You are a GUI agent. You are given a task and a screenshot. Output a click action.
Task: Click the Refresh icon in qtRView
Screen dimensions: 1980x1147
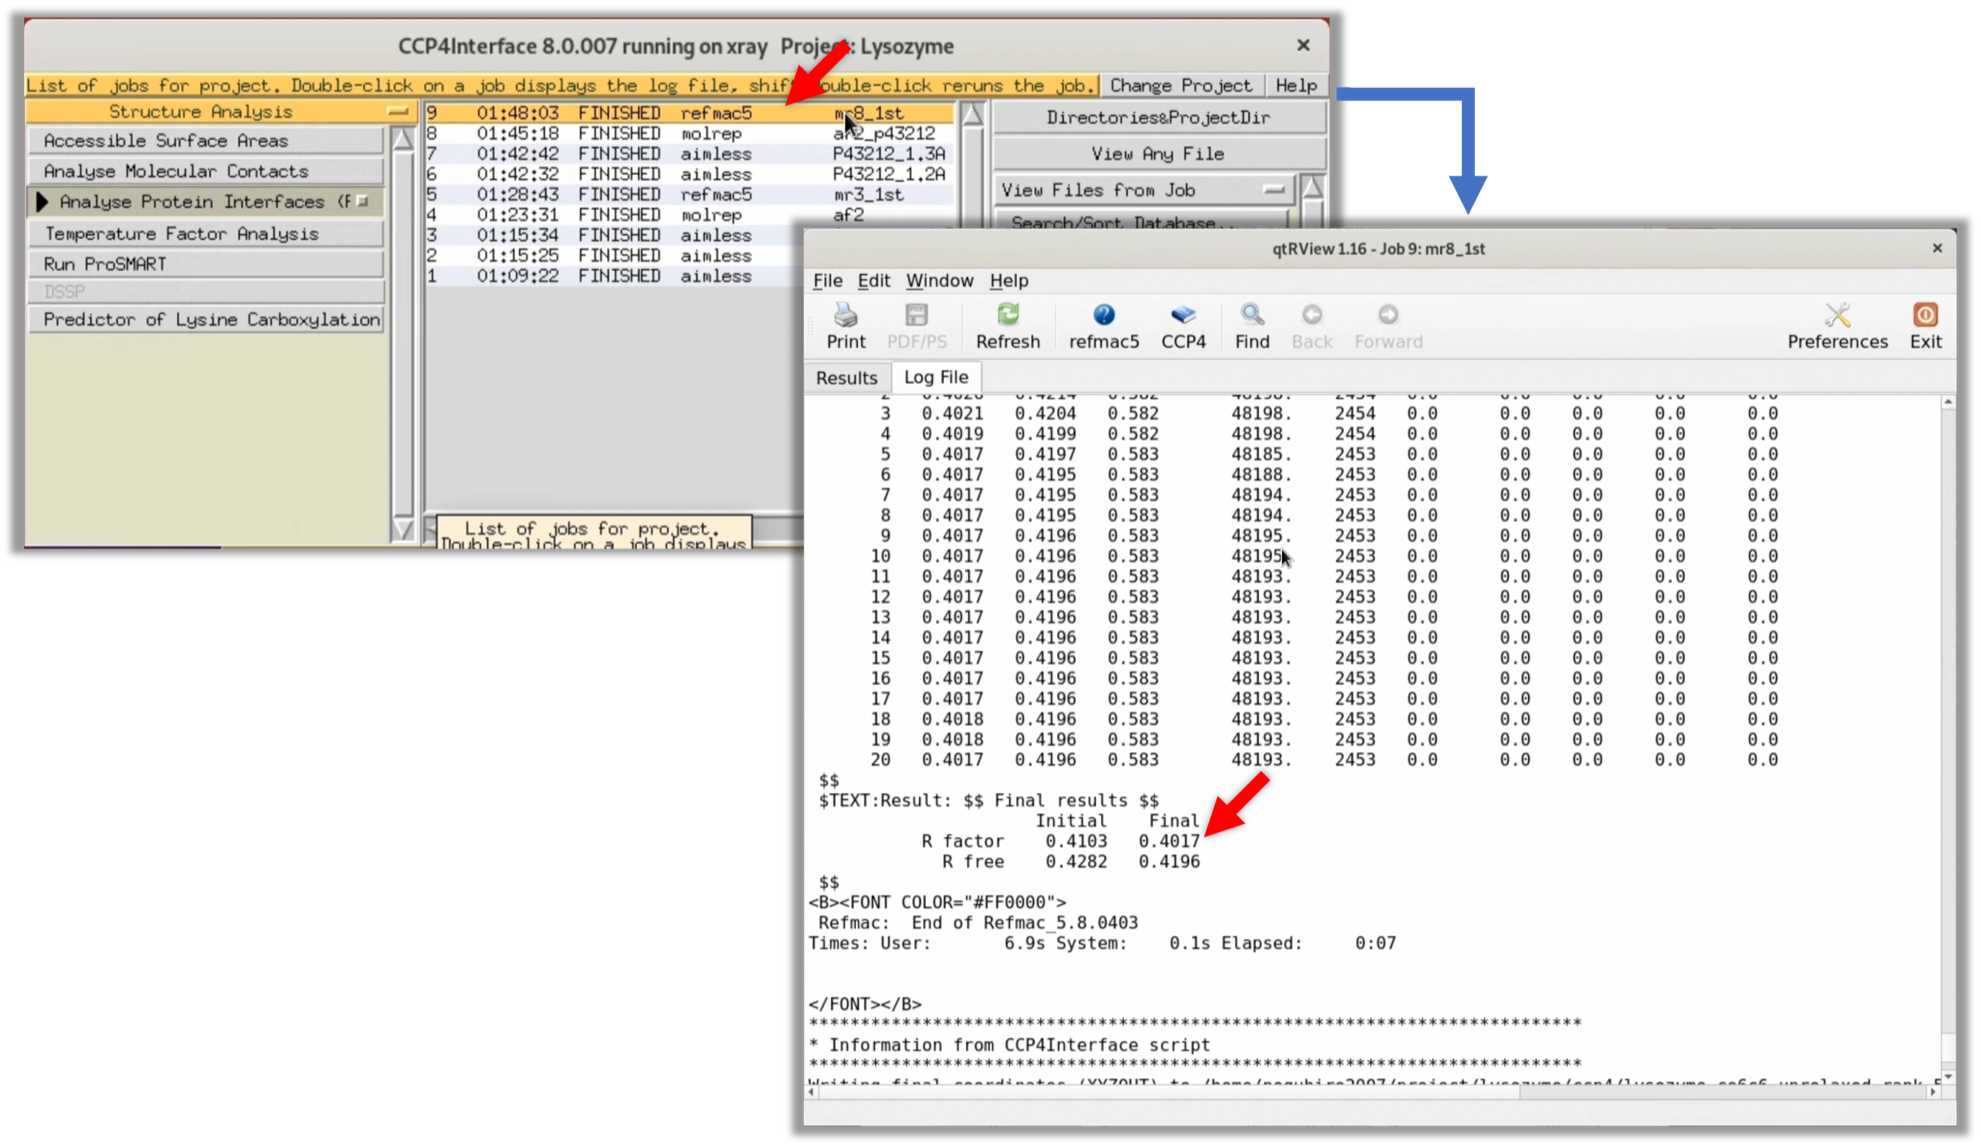(1007, 316)
